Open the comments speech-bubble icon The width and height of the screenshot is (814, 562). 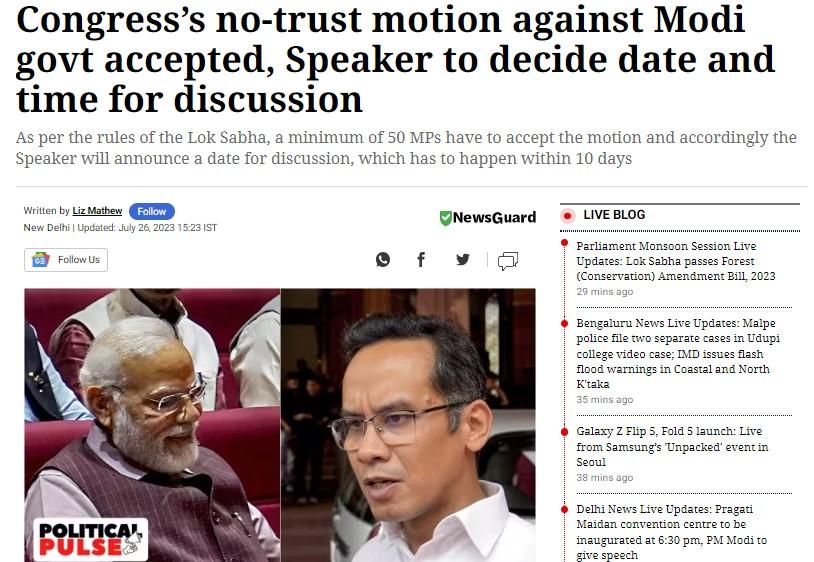click(508, 261)
